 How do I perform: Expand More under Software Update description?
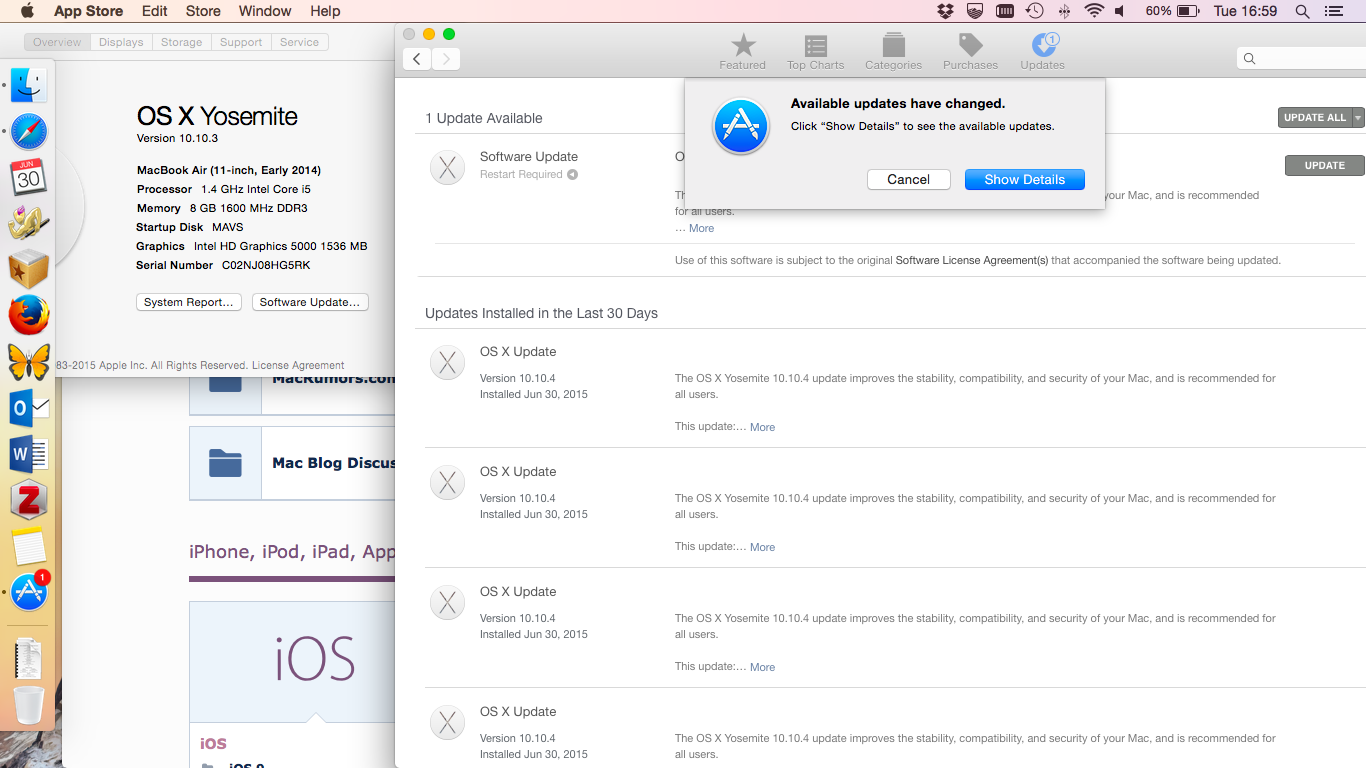[701, 228]
